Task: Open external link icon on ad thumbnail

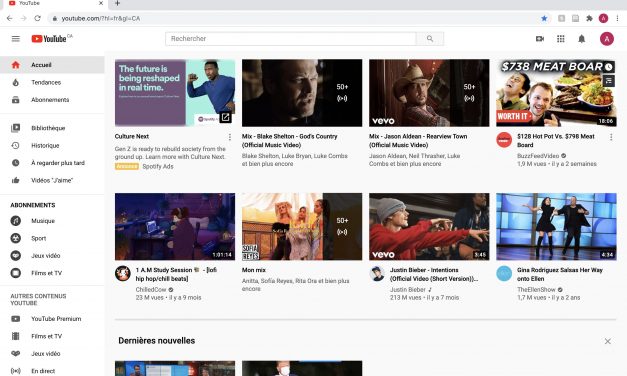Action: coord(225,118)
